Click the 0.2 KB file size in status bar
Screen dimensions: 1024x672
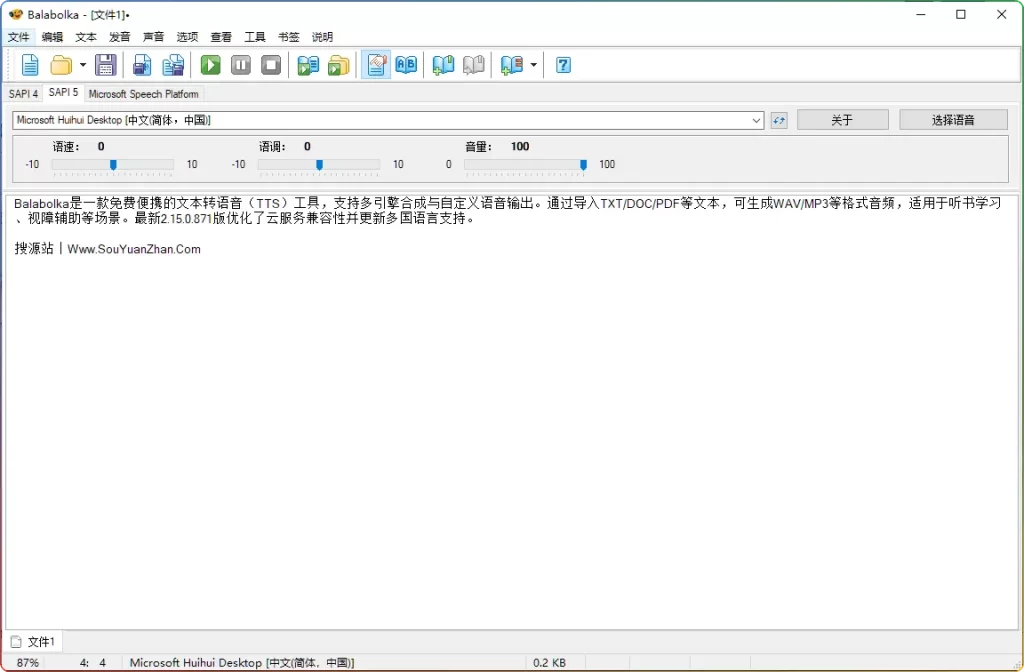[549, 663]
